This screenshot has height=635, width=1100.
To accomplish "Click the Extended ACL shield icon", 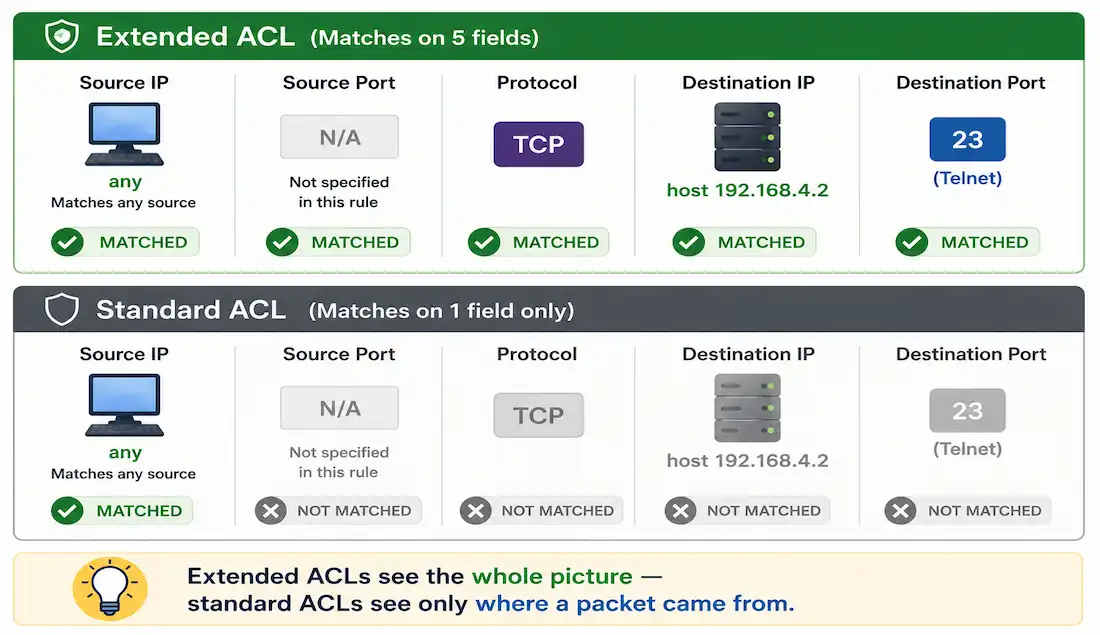I will coord(62,36).
